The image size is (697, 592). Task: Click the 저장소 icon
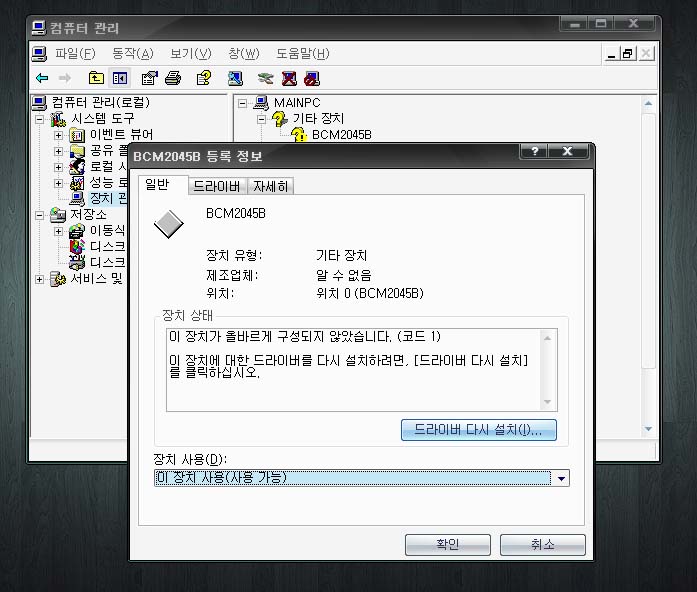[58, 215]
